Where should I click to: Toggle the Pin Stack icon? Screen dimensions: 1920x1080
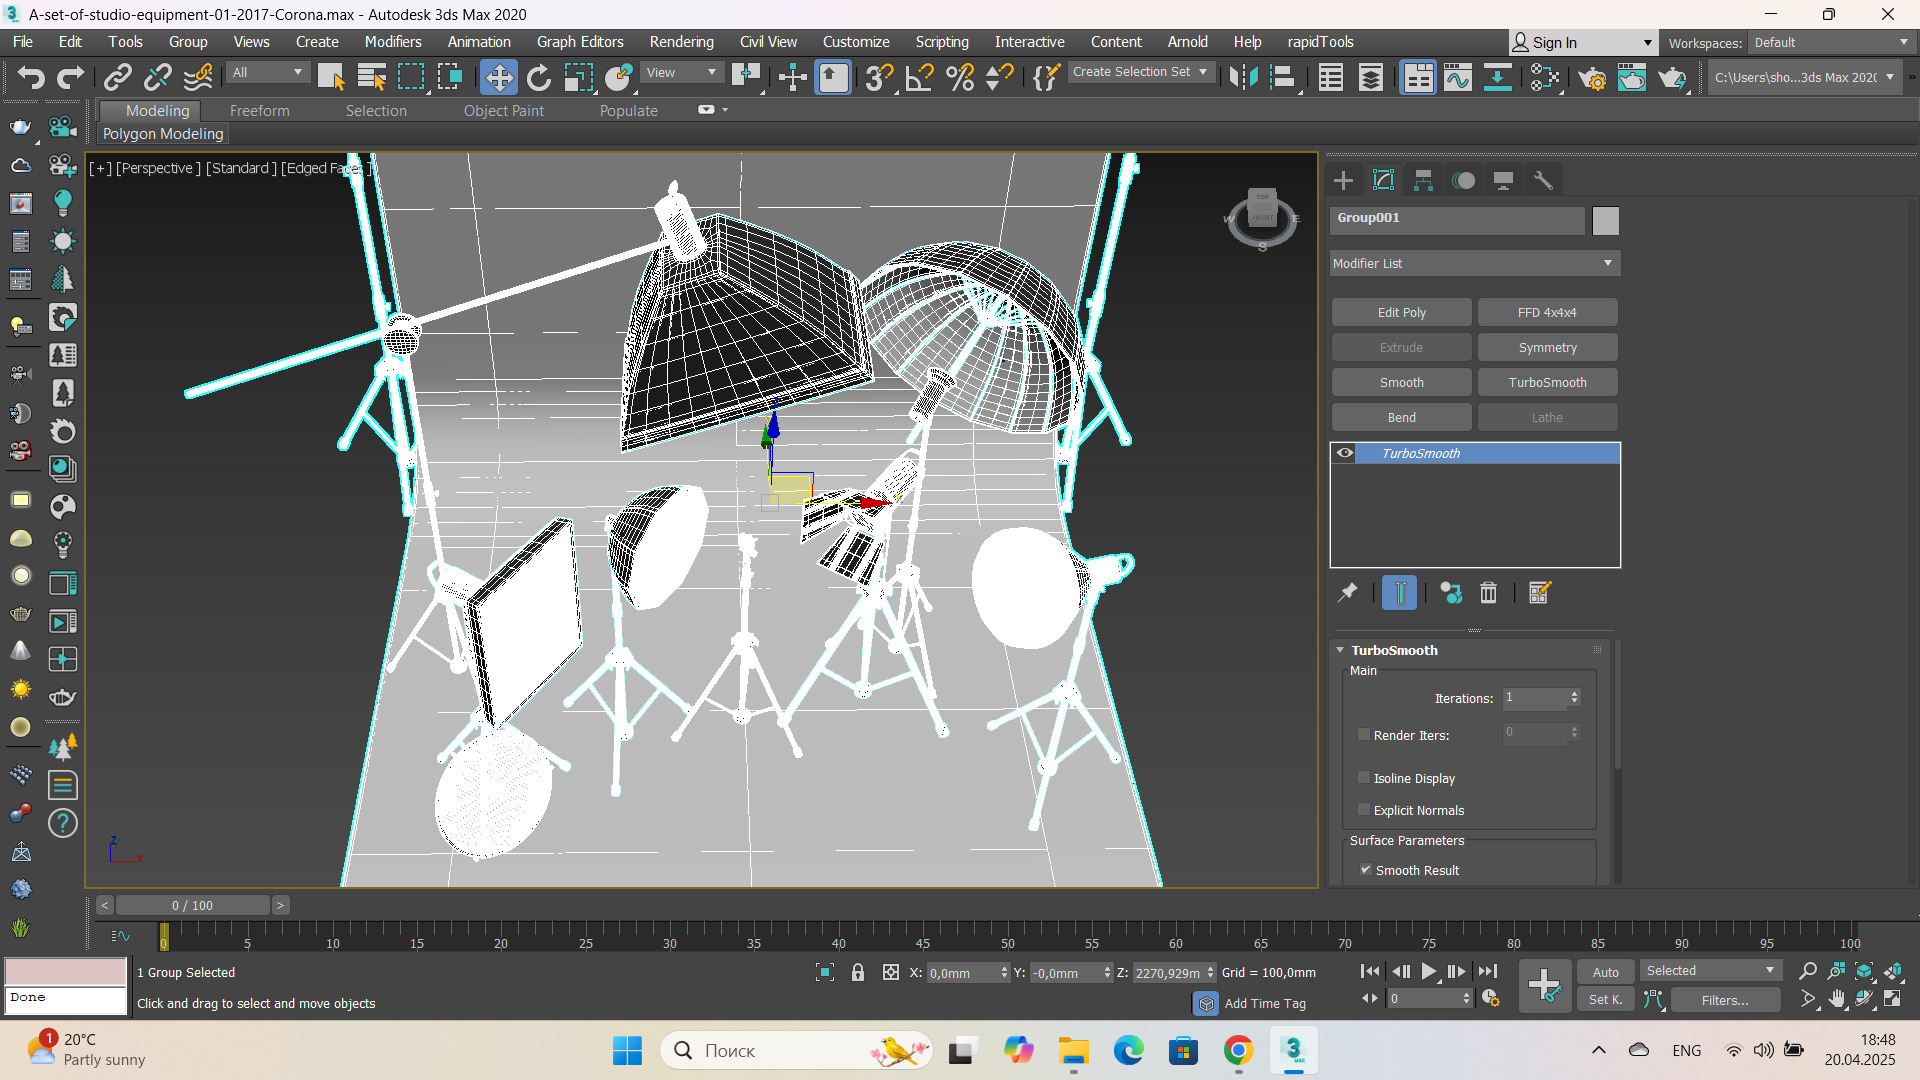(1347, 593)
